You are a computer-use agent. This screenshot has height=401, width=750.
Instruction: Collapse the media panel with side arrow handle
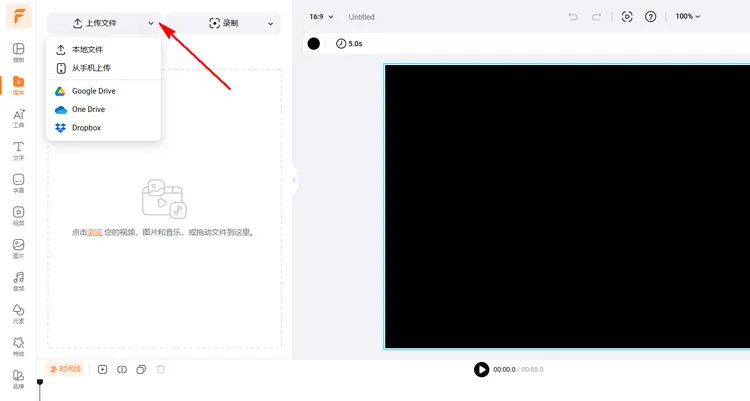click(294, 180)
